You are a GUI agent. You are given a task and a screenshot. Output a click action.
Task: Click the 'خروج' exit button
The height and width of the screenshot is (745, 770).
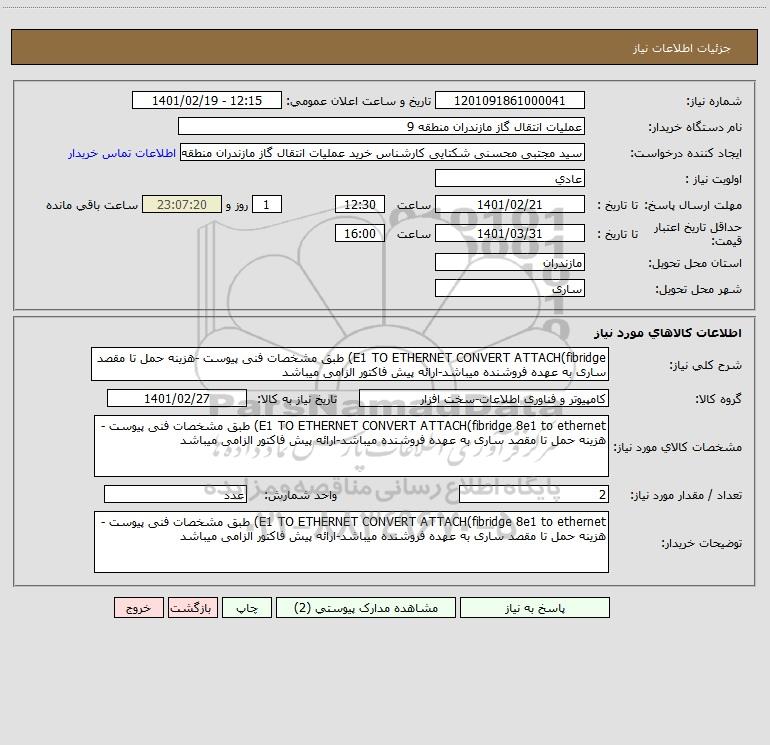[x=138, y=607]
